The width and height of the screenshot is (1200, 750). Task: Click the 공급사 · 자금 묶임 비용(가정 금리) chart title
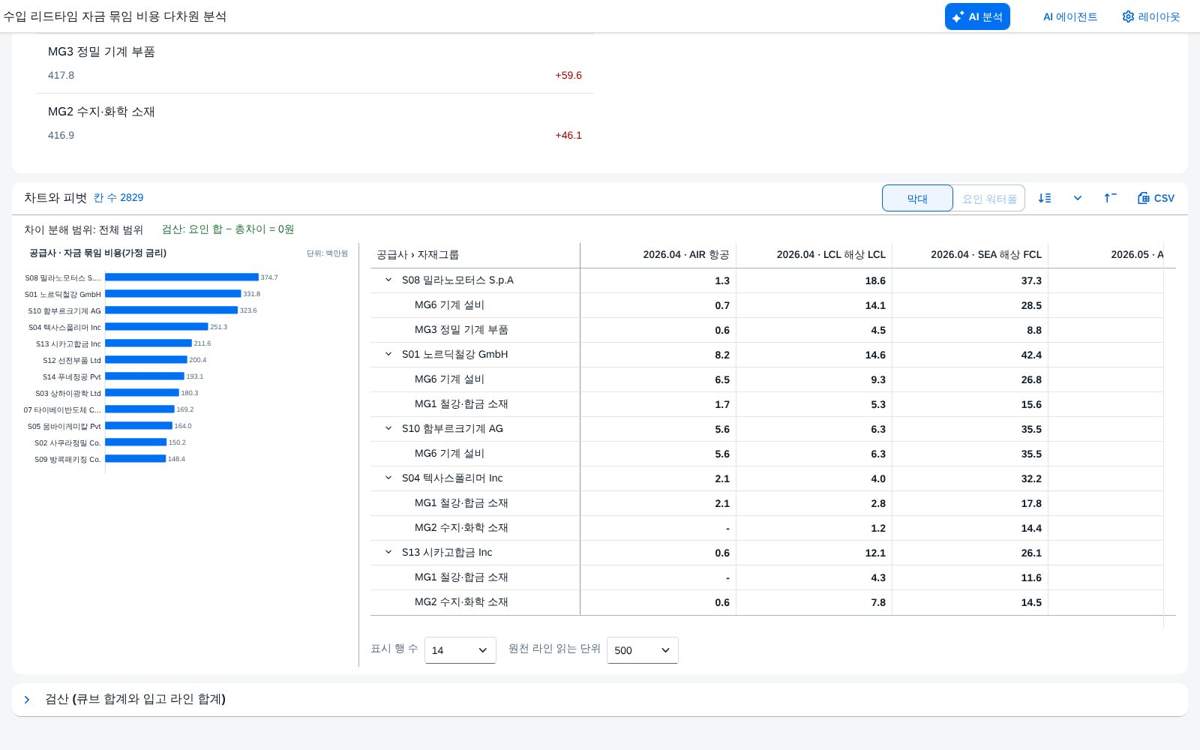pyautogui.click(x=98, y=253)
